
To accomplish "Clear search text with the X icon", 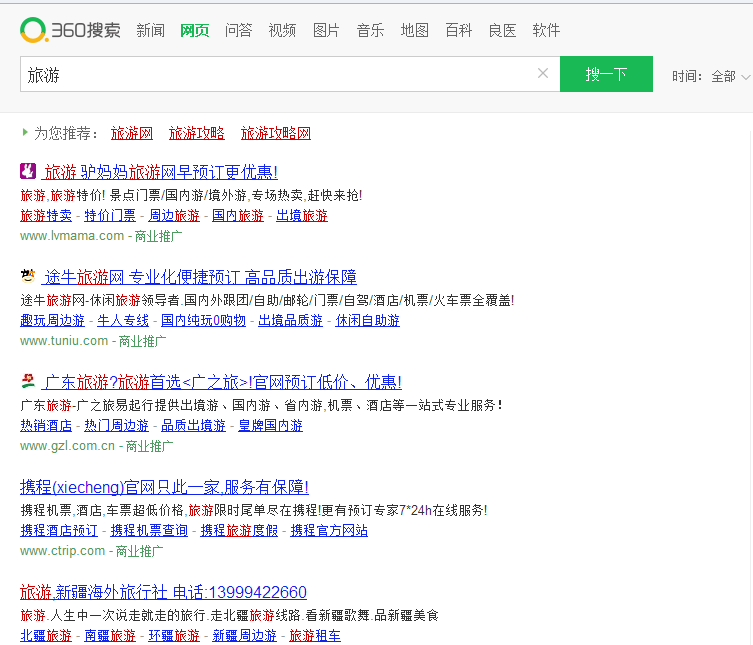I will click(x=543, y=73).
